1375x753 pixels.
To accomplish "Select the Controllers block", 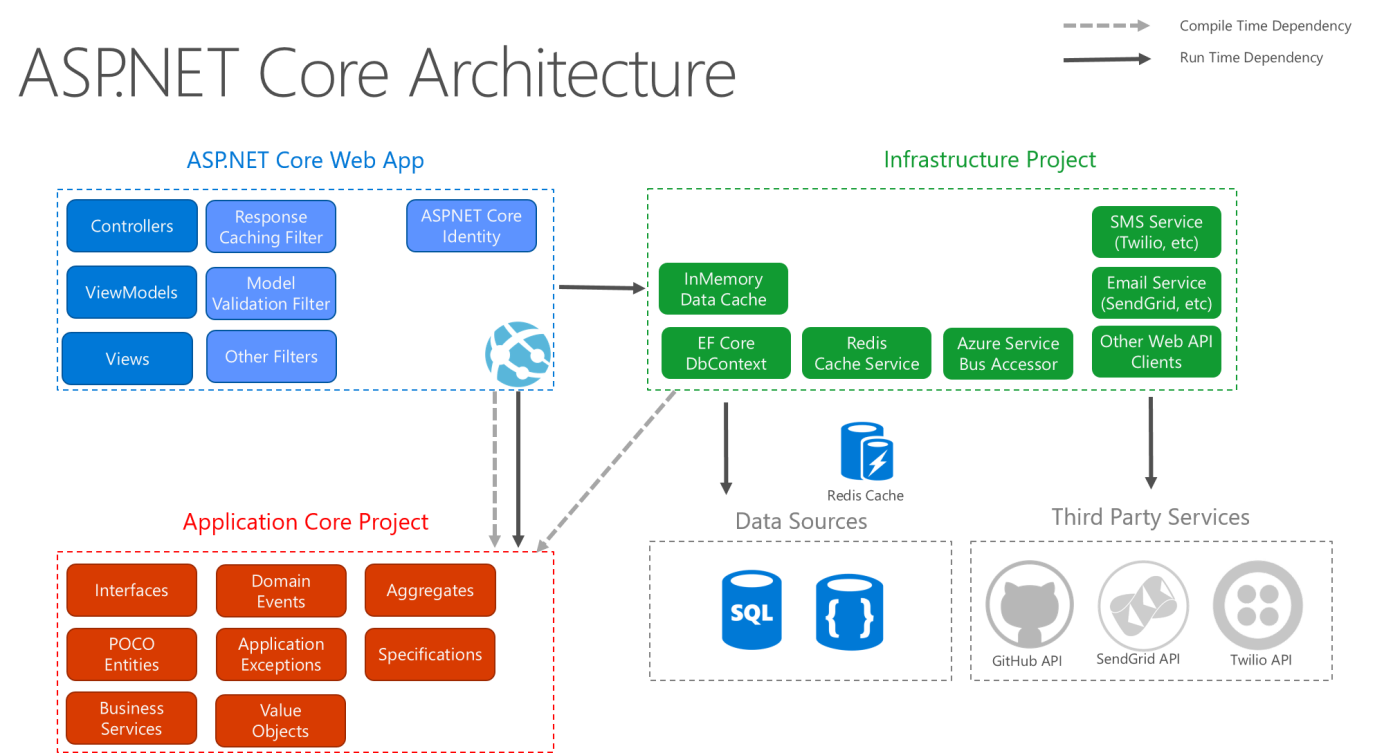I will coord(131,225).
